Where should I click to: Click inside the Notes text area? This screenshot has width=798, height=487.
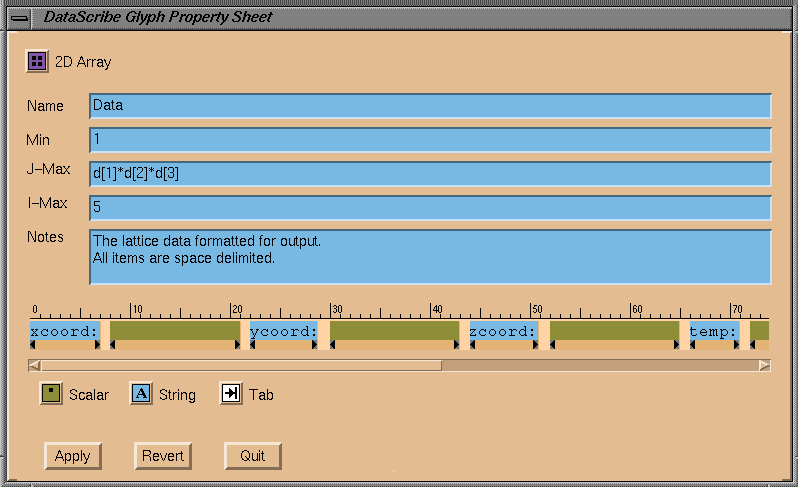point(430,257)
